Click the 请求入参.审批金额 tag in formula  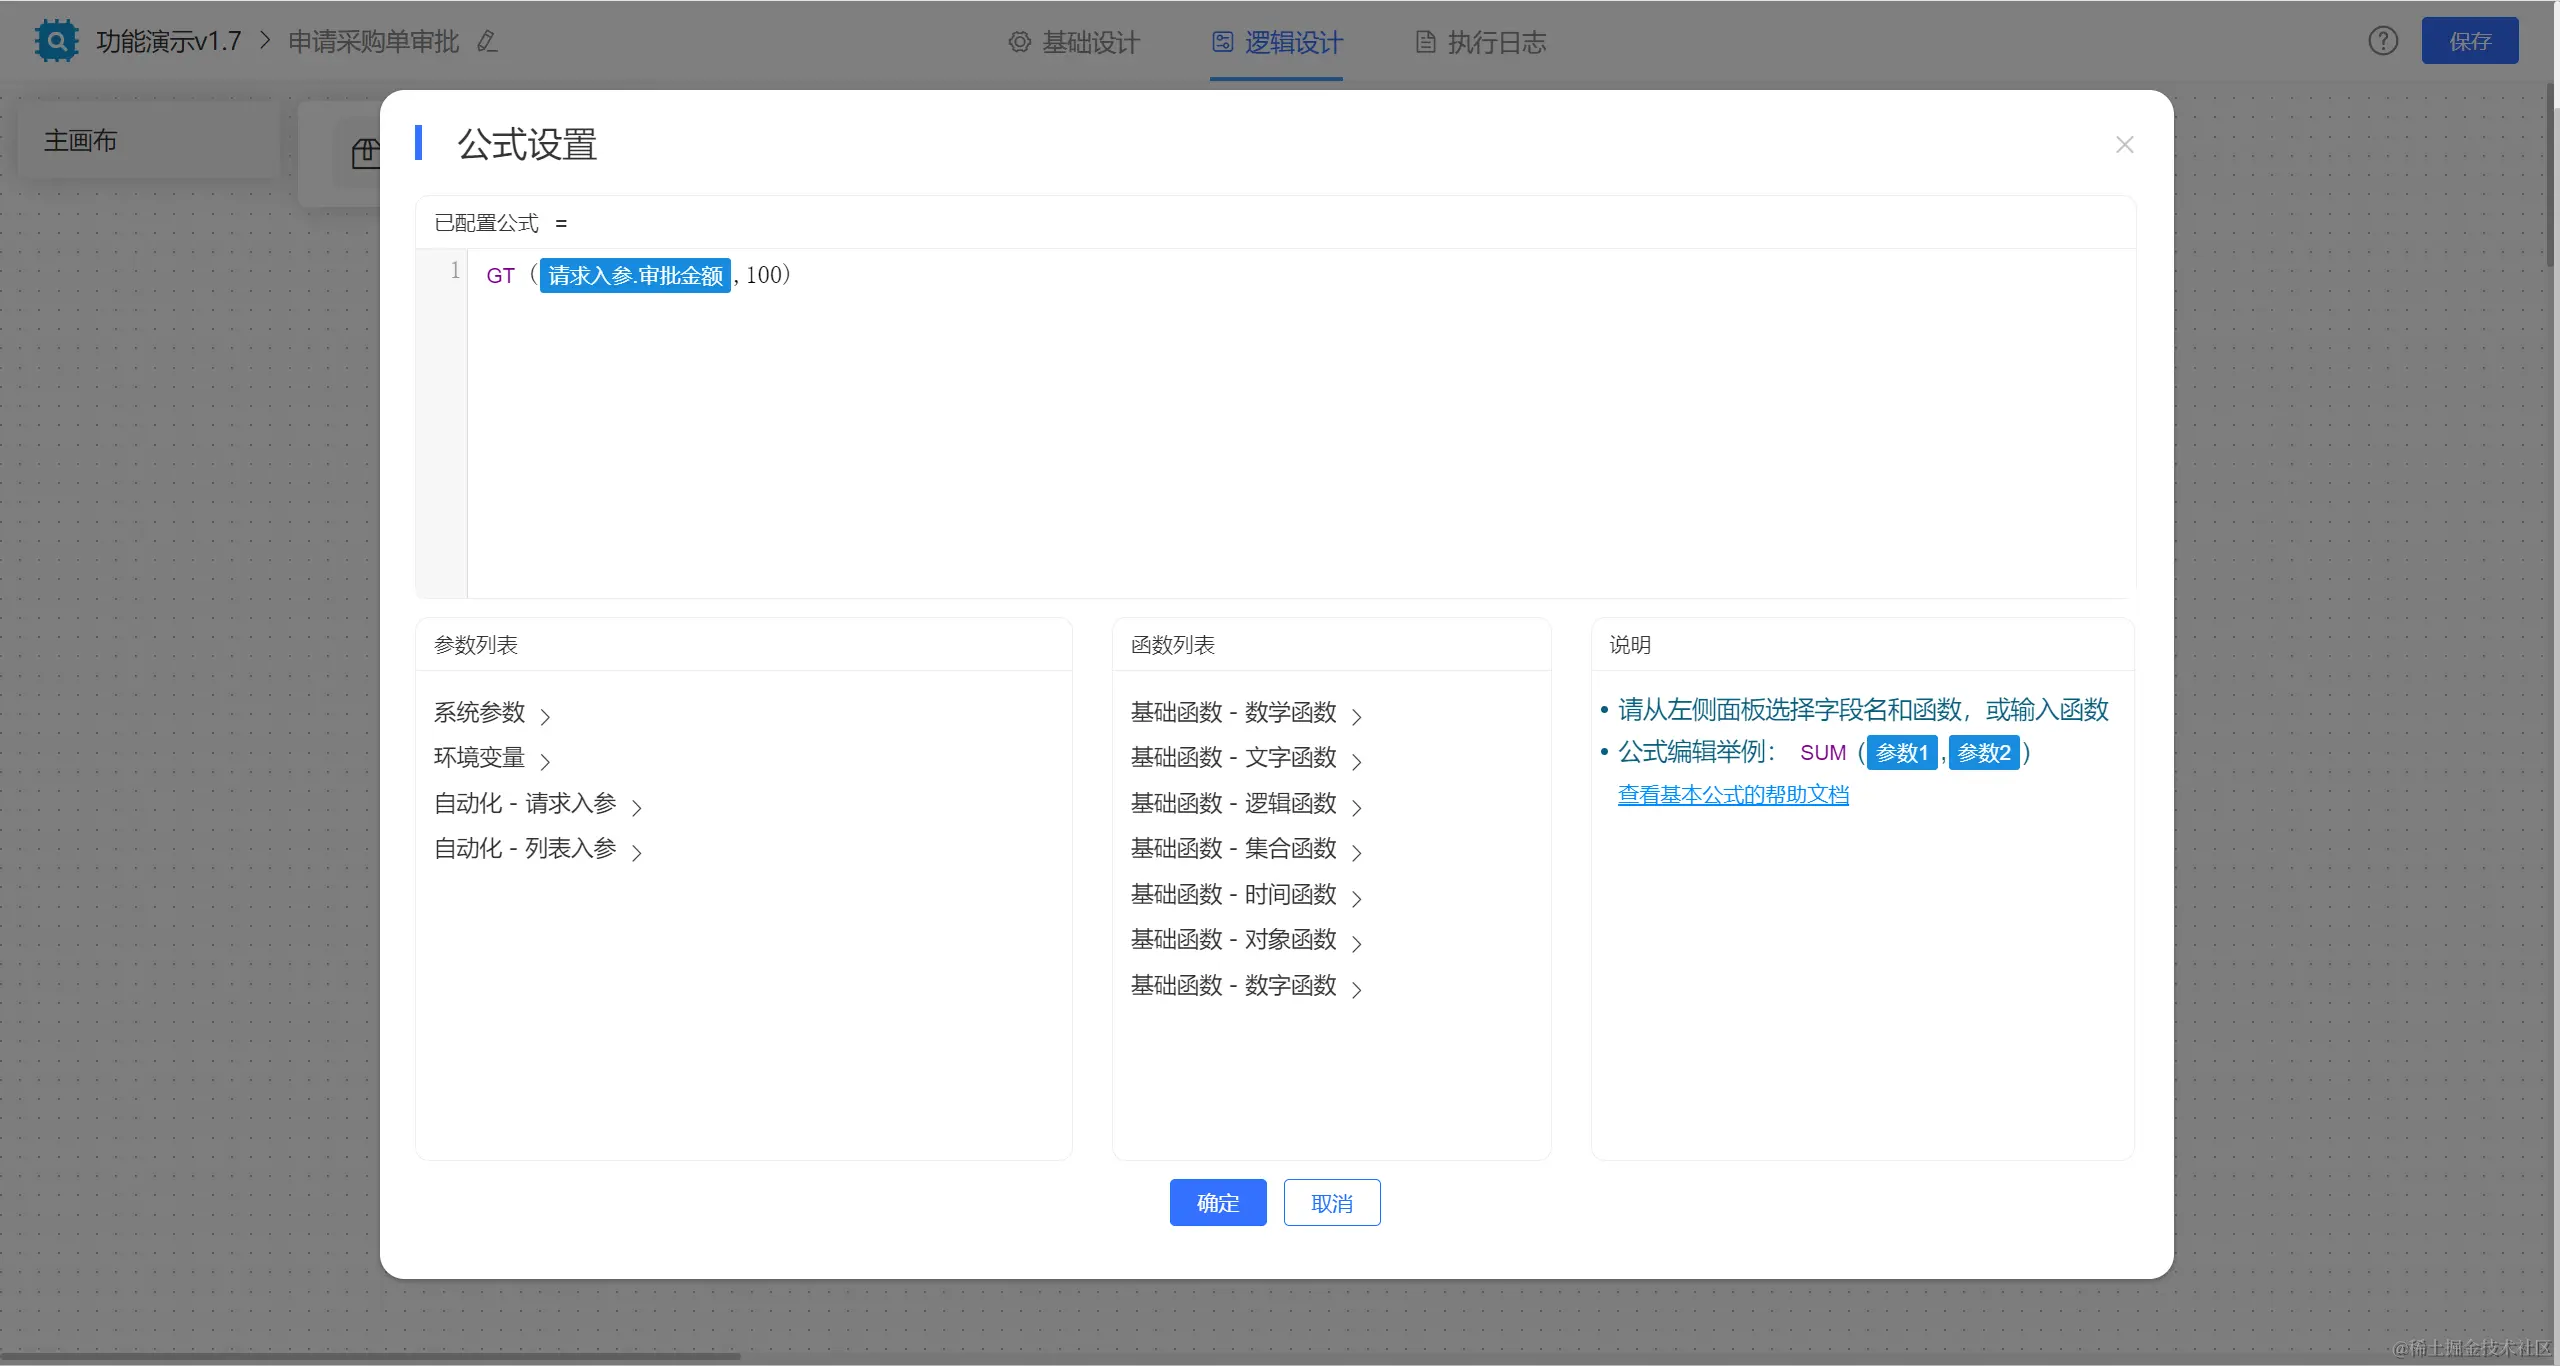pos(635,276)
